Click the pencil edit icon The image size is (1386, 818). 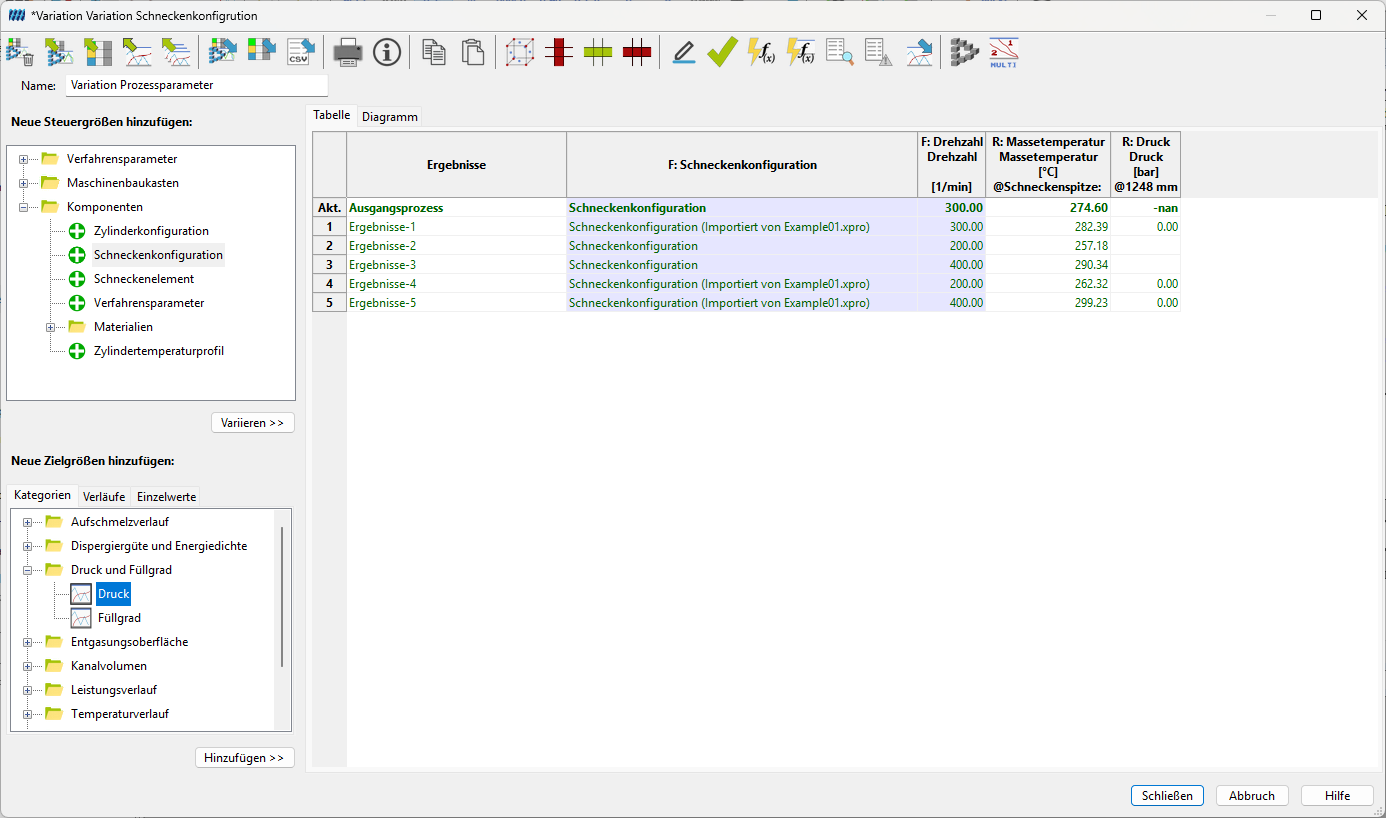tap(684, 52)
